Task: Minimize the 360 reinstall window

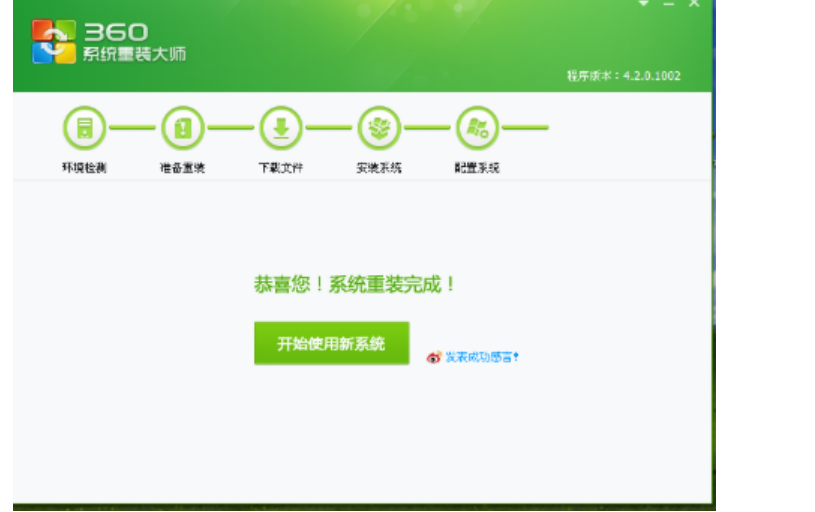Action: pos(669,4)
